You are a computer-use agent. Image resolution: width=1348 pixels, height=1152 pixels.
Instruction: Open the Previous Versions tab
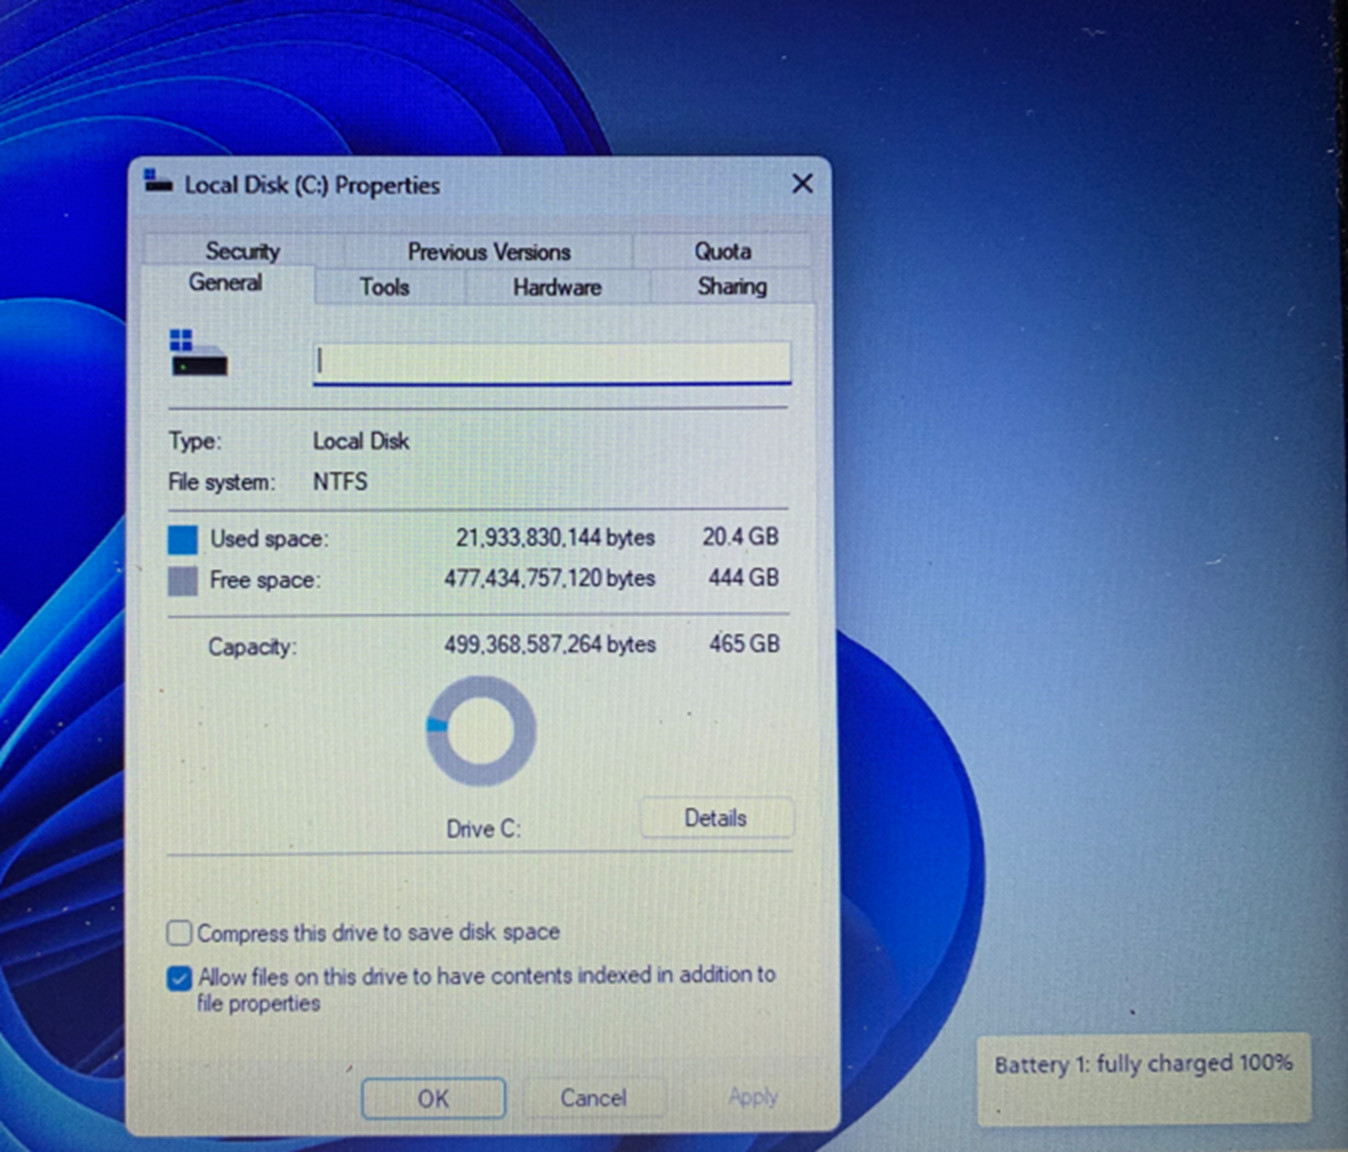489,252
